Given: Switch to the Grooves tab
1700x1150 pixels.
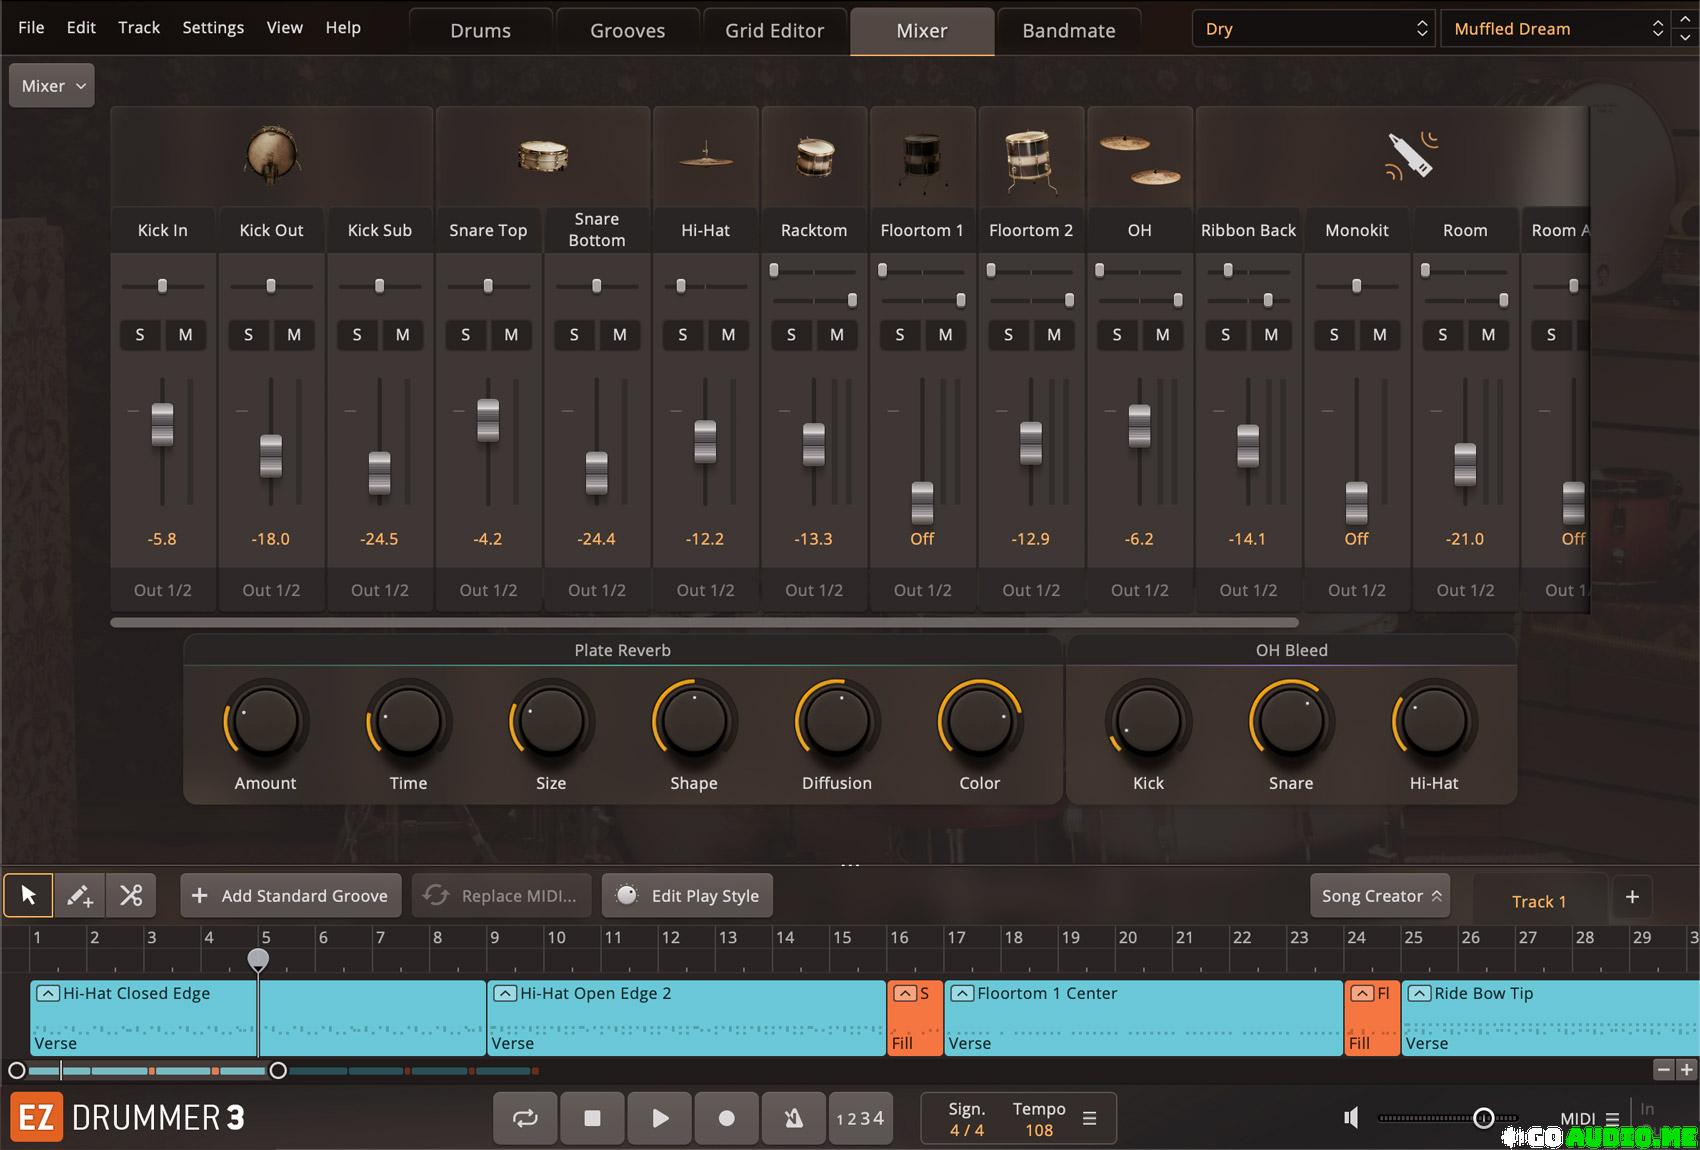Looking at the screenshot, I should [627, 31].
